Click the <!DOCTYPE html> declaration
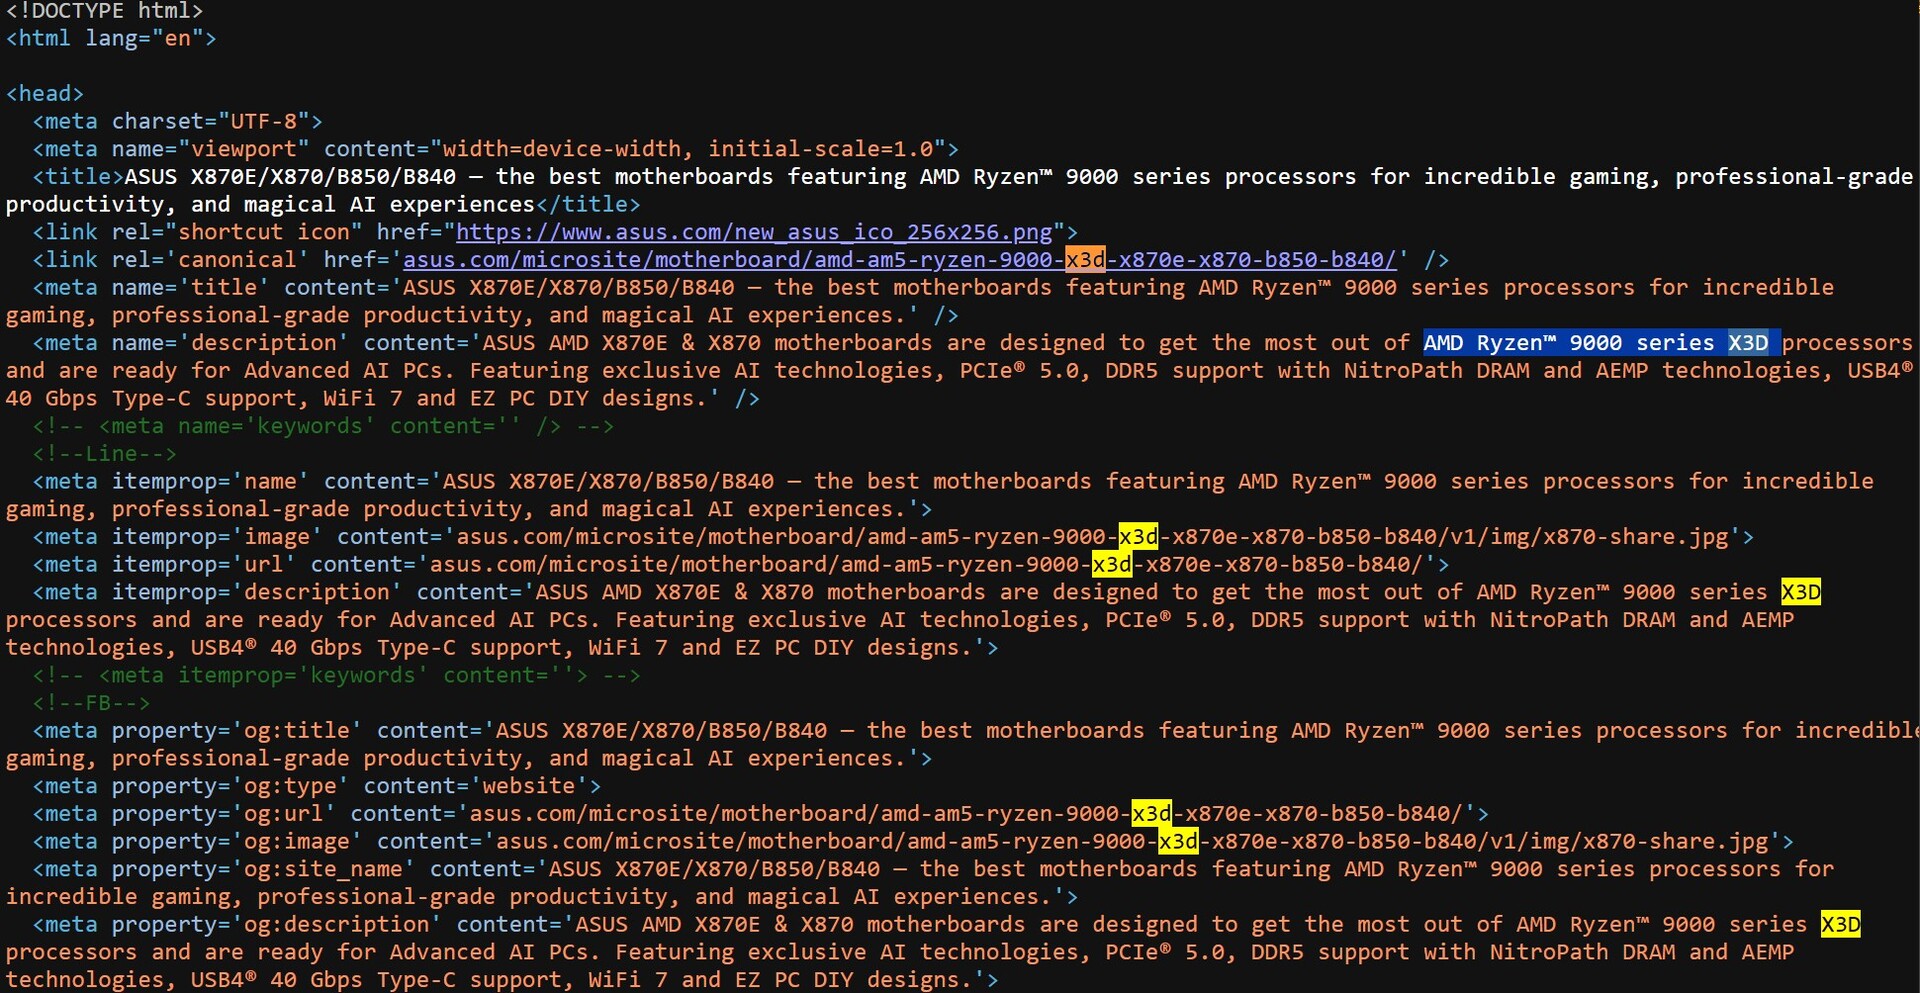This screenshot has width=1920, height=993. [x=104, y=11]
